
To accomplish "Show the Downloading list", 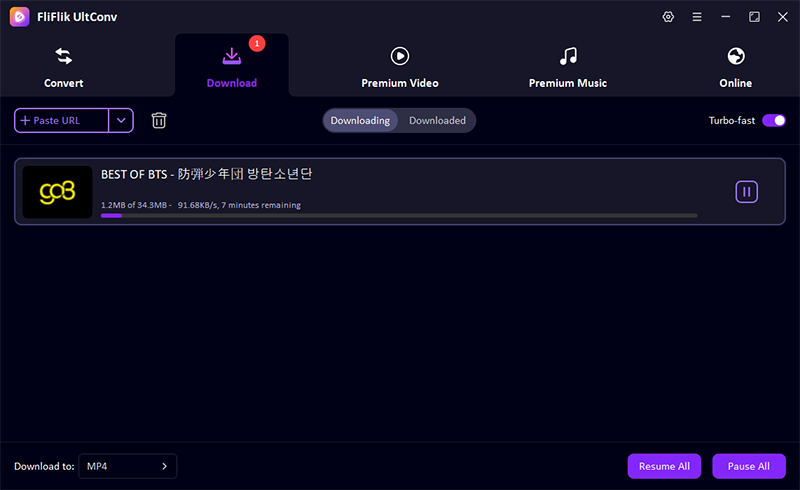I will tap(360, 120).
